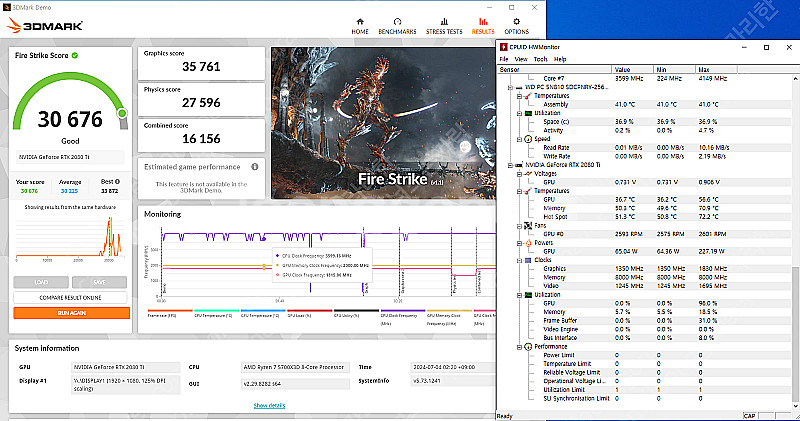Viewport: 800px width, 421px height.
Task: Collapse the GPU Temperatures group under NVIDIA
Action: [x=519, y=191]
